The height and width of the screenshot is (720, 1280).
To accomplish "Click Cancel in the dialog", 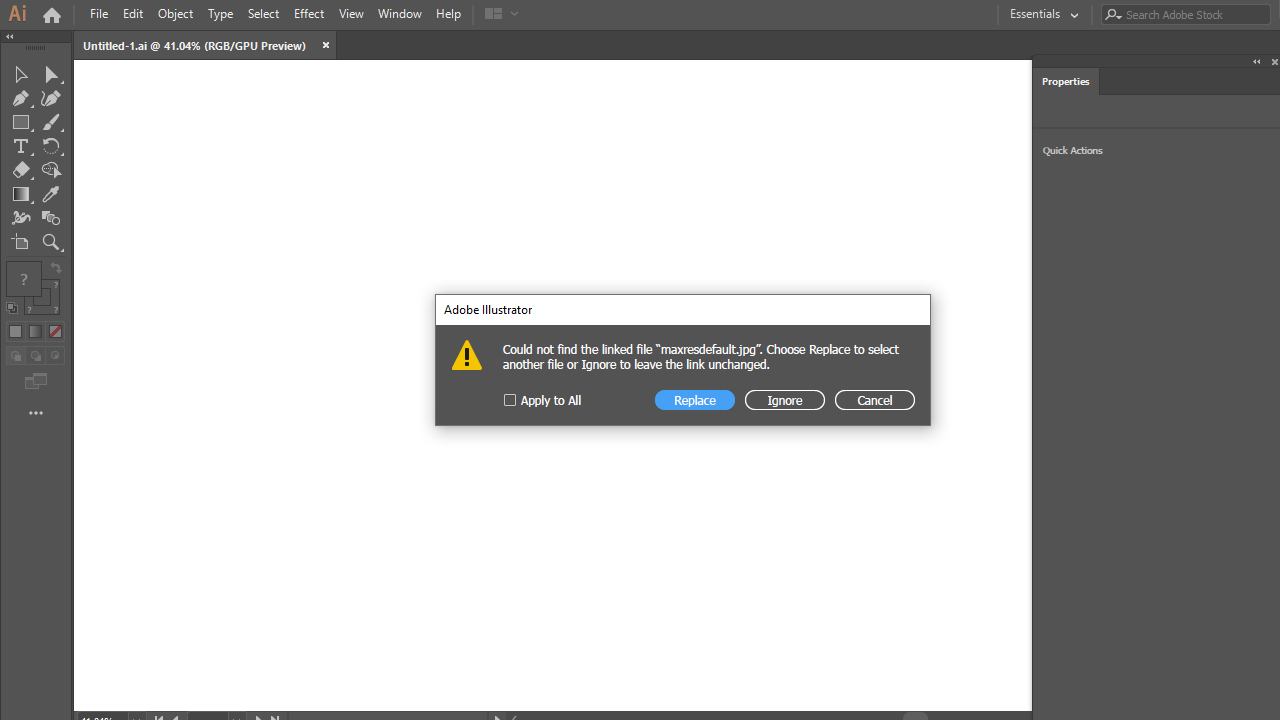I will 875,400.
